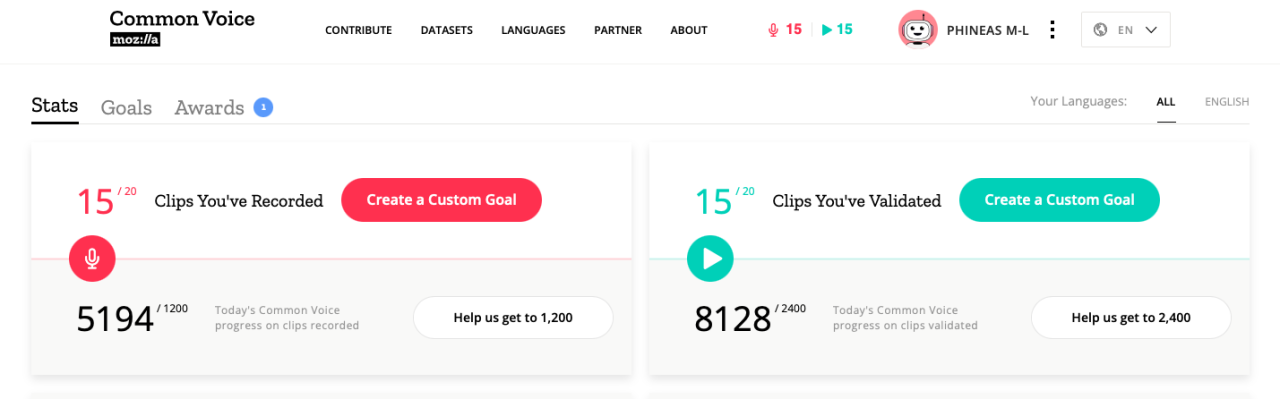The height and width of the screenshot is (399, 1280).
Task: Create a custom goal for recorded clips
Action: [x=441, y=200]
